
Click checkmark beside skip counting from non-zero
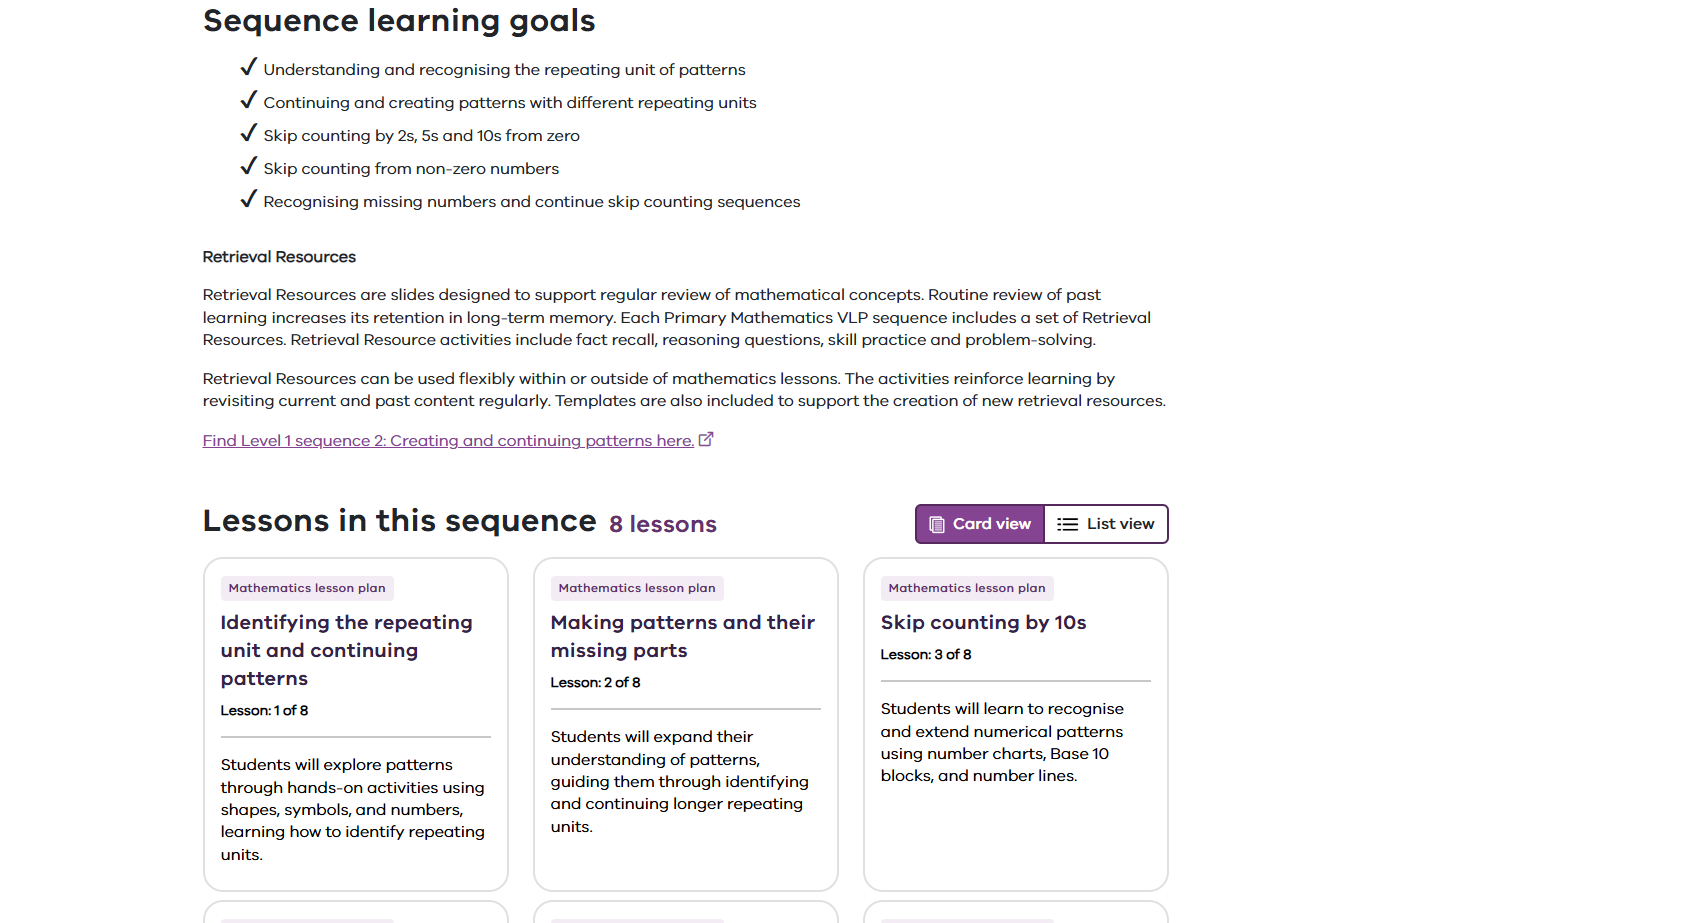coord(249,167)
